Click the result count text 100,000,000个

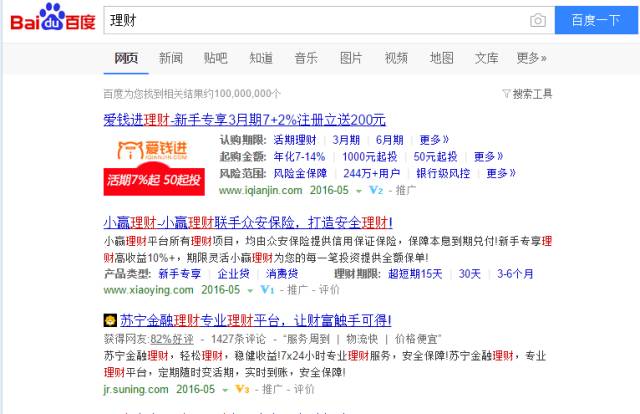click(x=247, y=94)
